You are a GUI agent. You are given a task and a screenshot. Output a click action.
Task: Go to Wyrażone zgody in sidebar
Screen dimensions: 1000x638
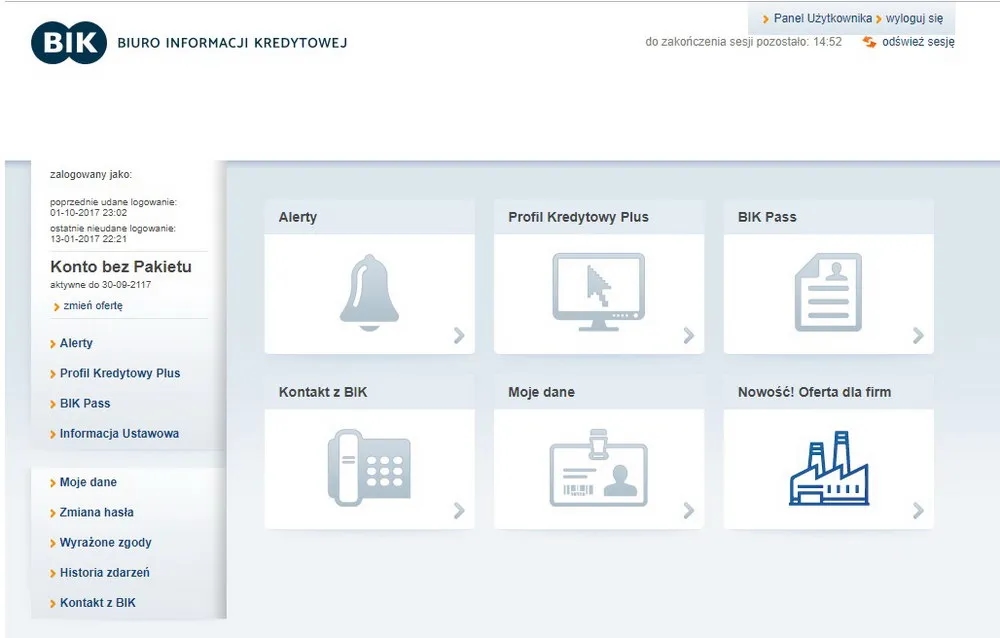(x=105, y=543)
